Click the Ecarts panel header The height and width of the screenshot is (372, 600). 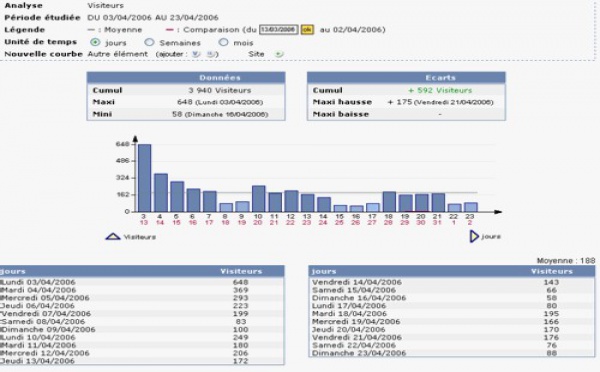(406, 78)
